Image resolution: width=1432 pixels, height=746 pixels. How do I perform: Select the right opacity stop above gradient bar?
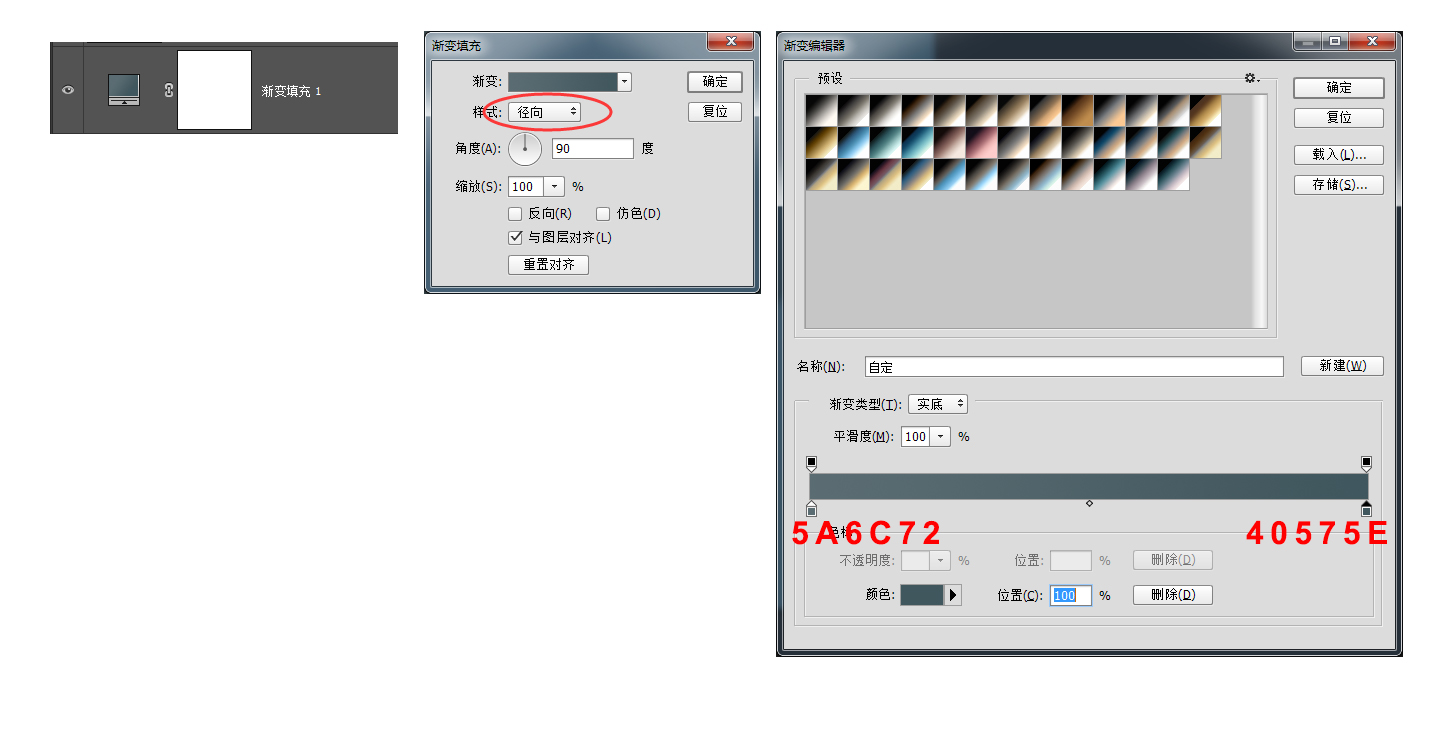(x=1366, y=464)
